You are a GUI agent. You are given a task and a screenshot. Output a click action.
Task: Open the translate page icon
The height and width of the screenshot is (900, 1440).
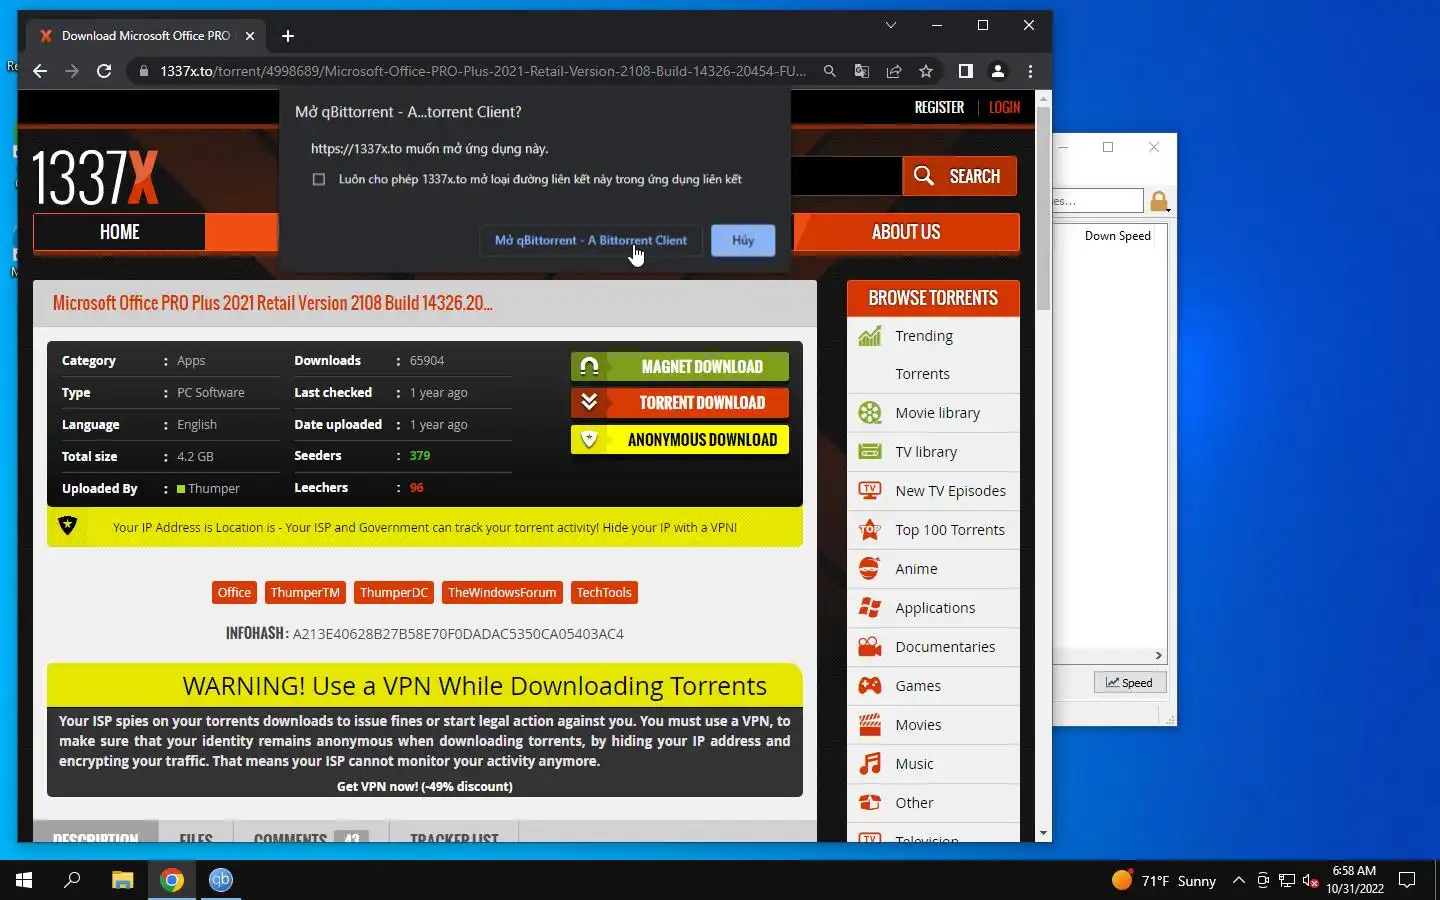coord(861,71)
